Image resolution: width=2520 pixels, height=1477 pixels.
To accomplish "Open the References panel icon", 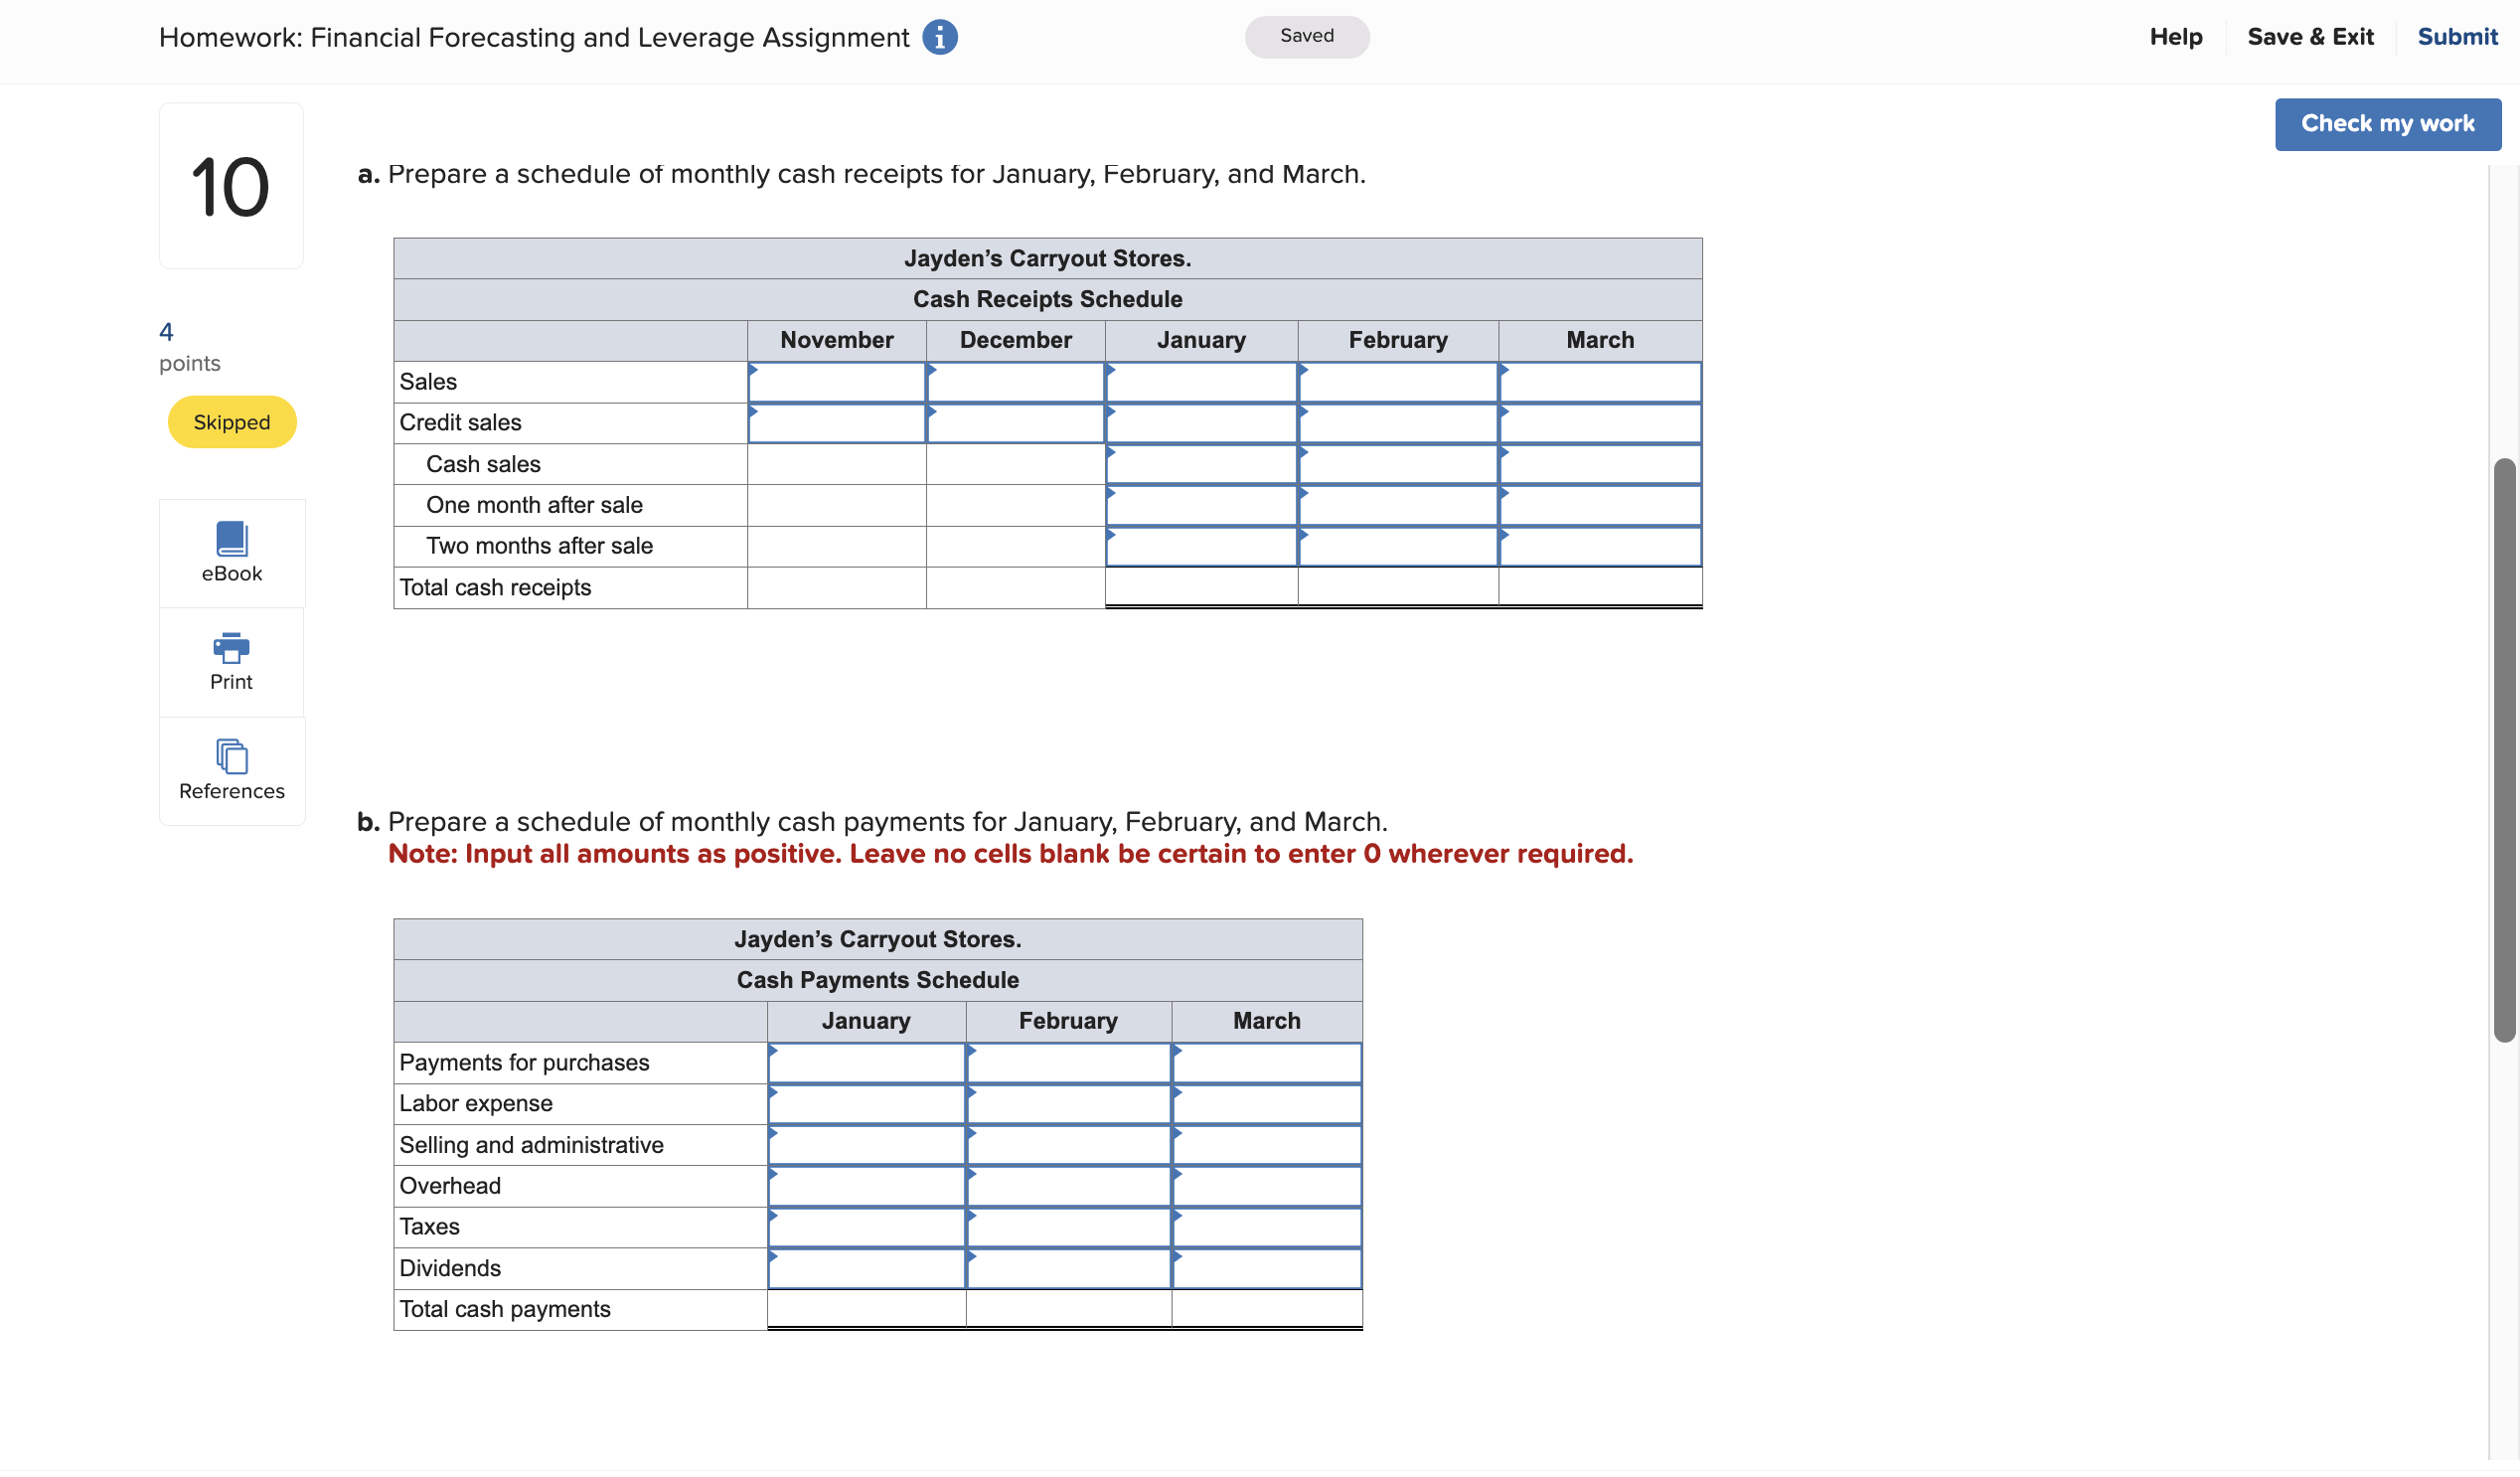I will [231, 768].
